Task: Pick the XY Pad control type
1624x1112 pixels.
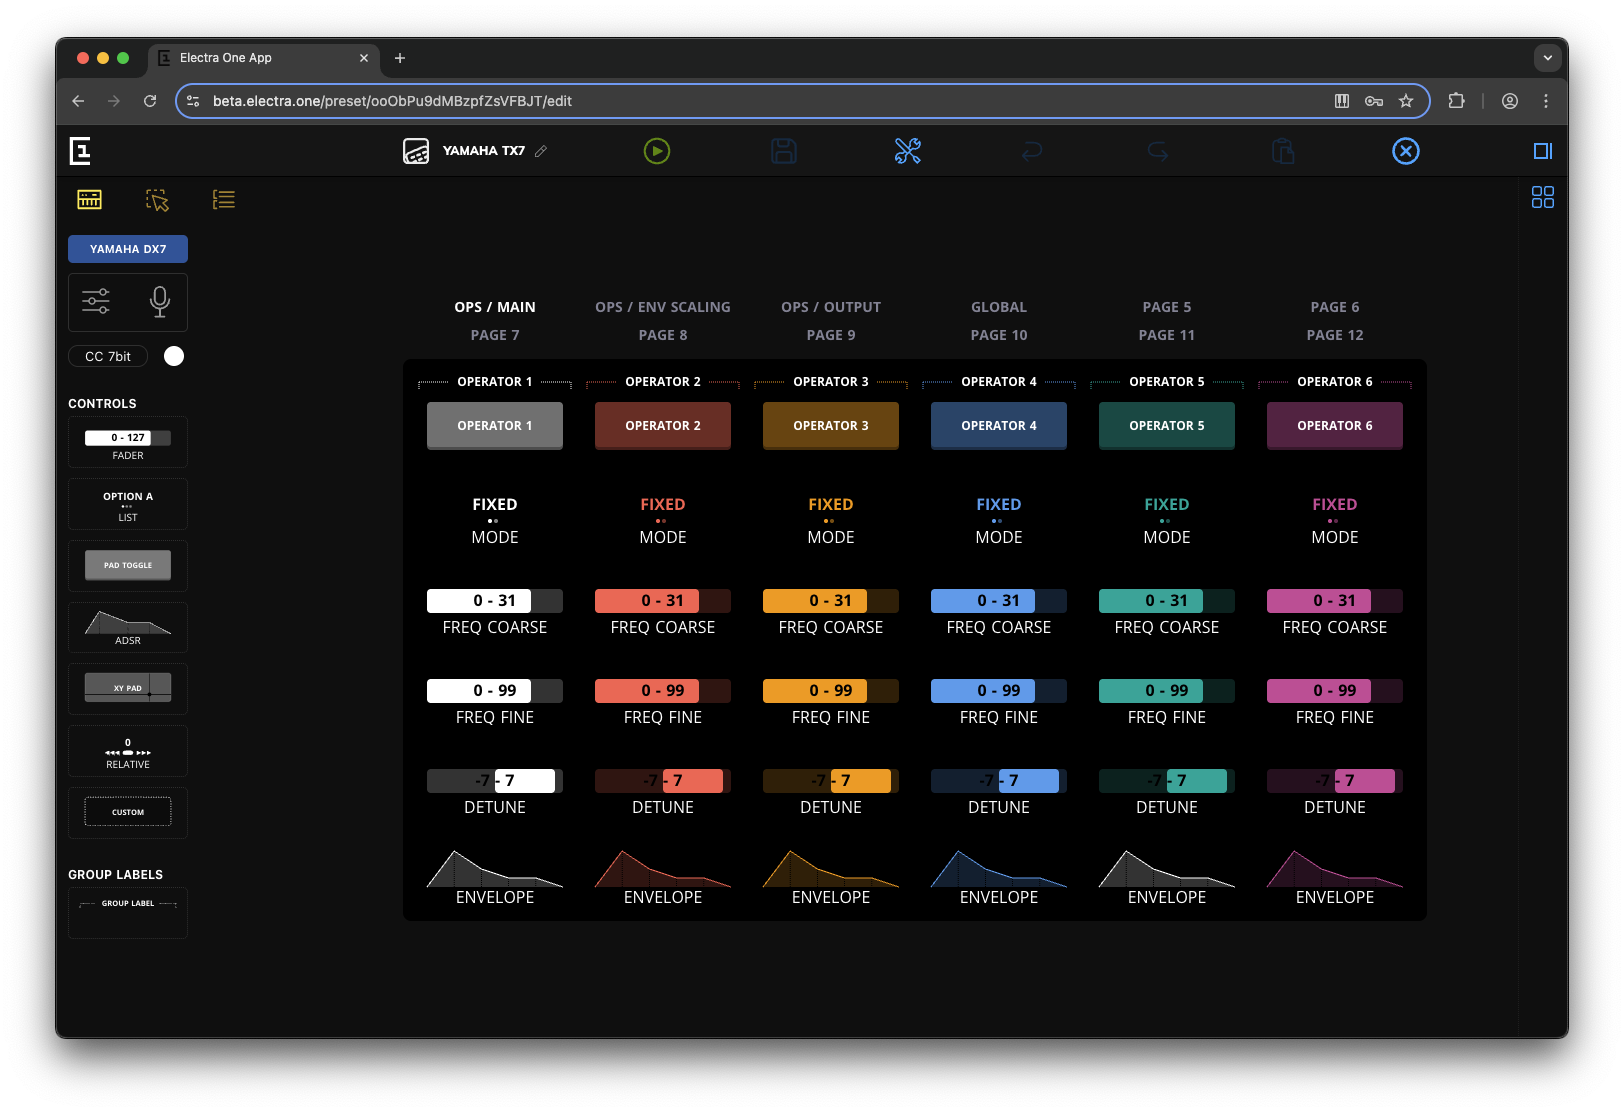Action: 128,689
